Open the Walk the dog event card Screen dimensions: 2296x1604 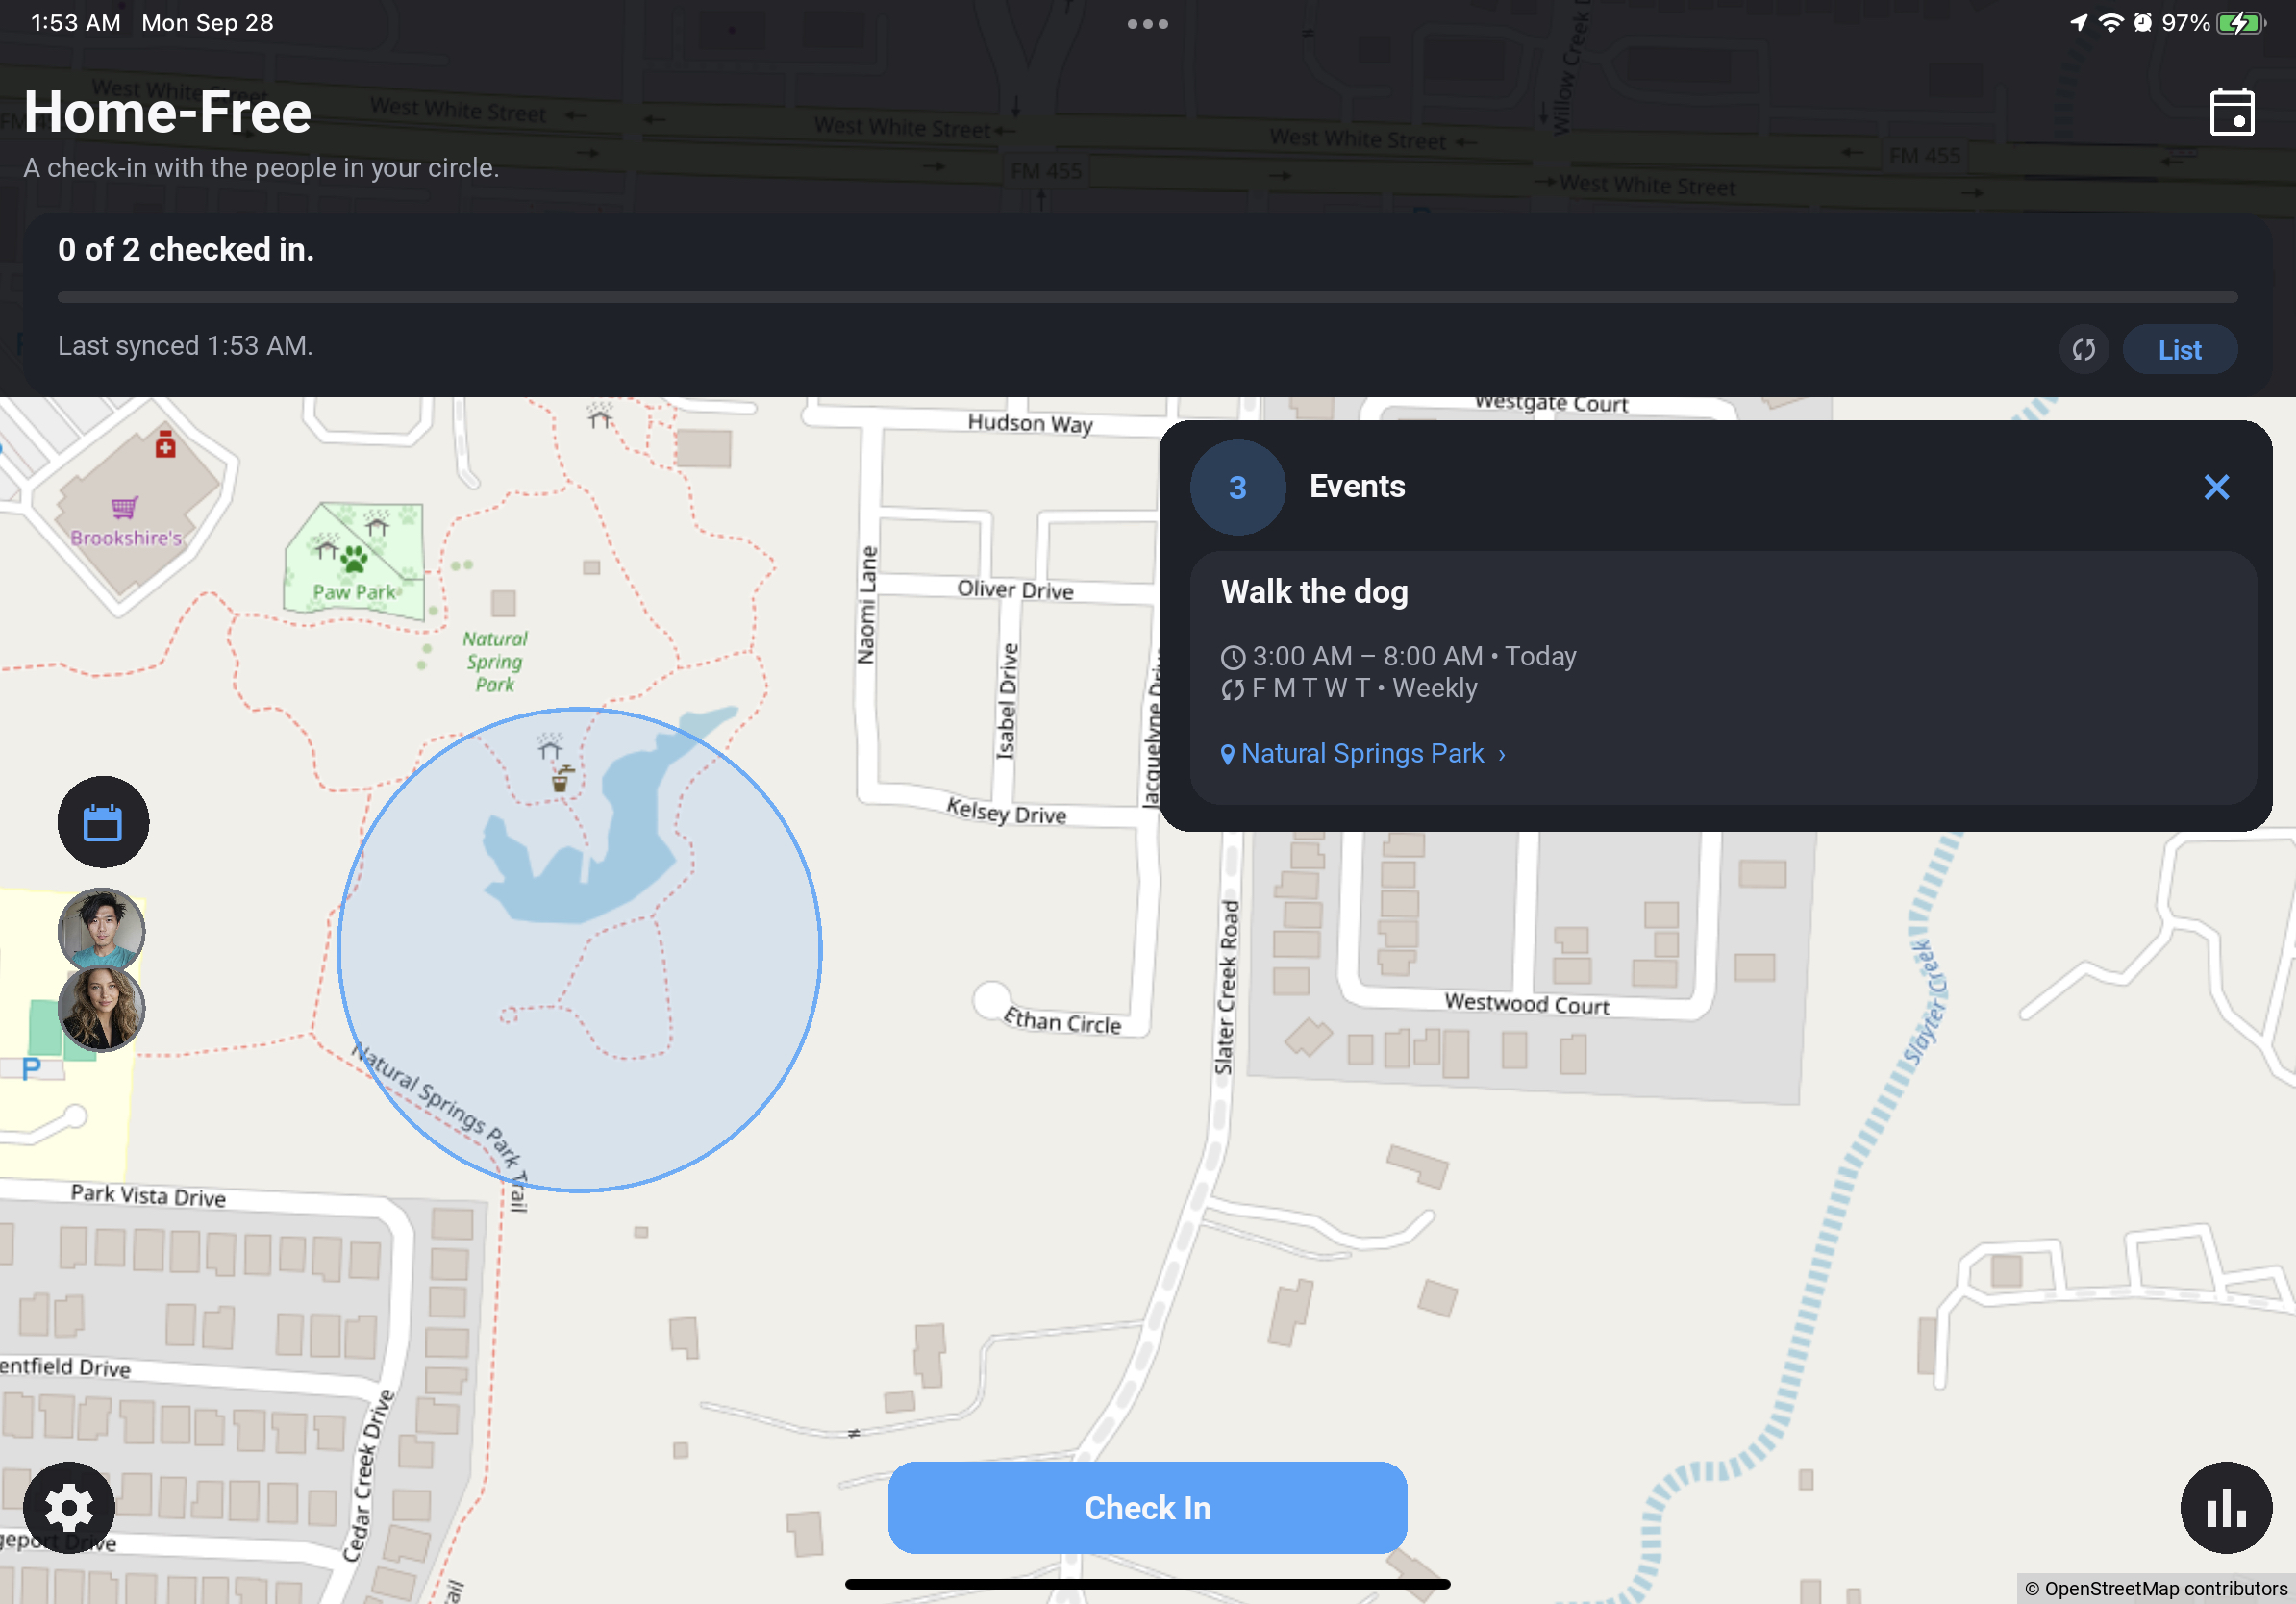(x=1722, y=676)
